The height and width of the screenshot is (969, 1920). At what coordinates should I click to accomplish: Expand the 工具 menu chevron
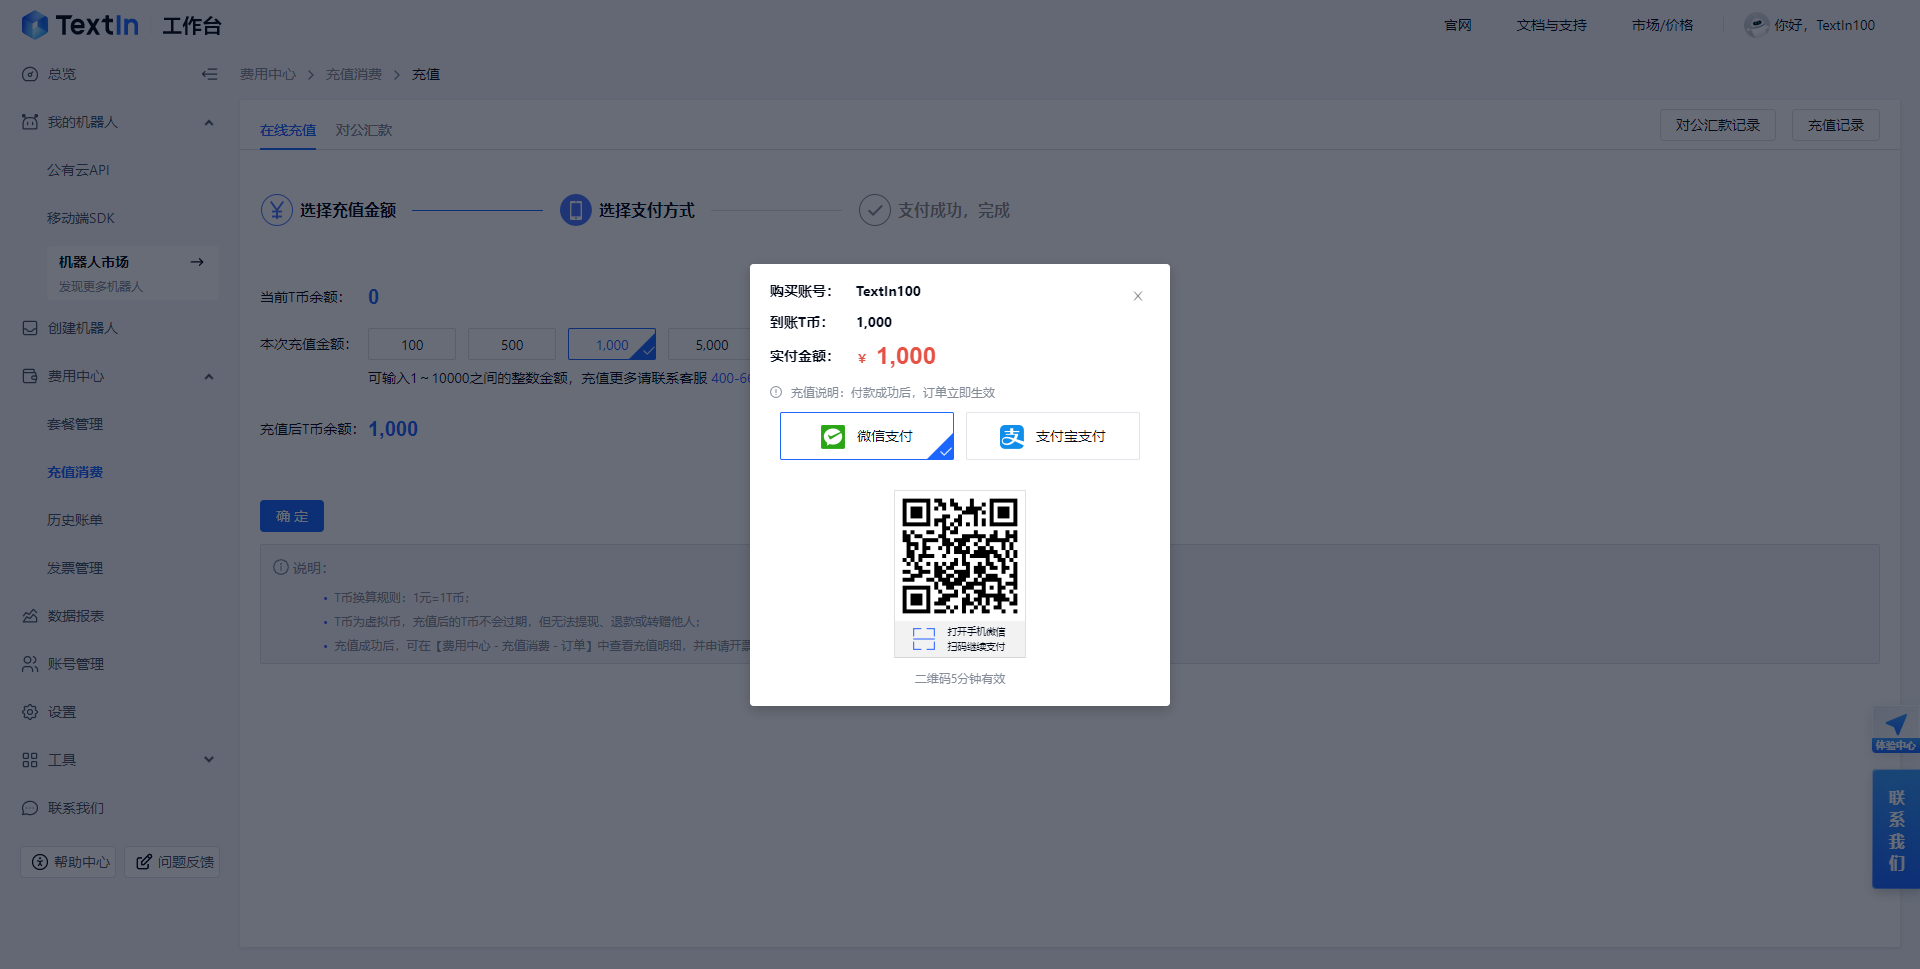coord(209,759)
